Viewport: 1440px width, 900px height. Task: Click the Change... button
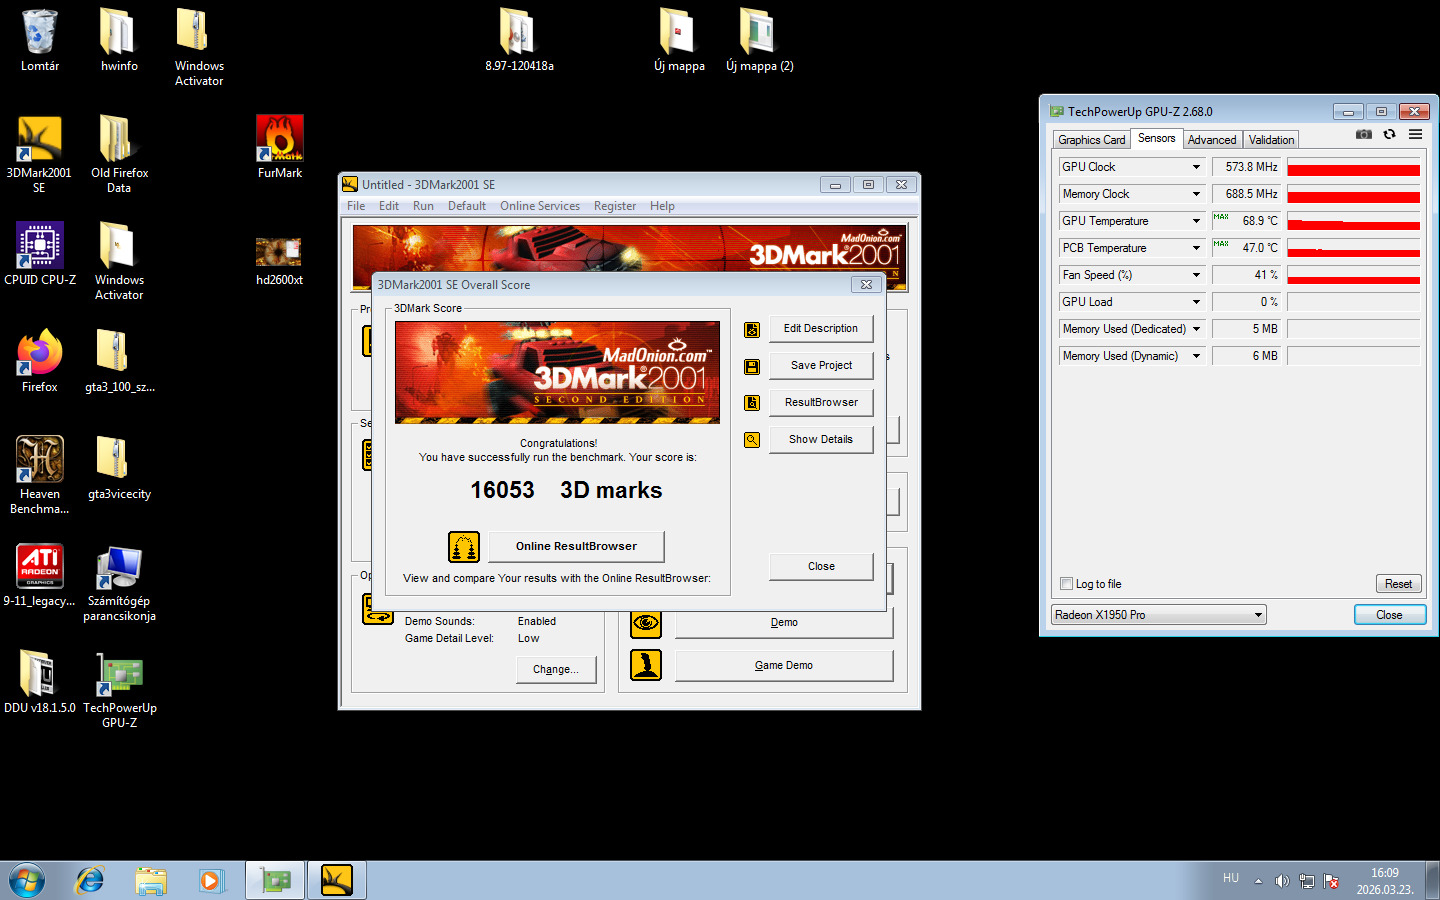[x=556, y=670]
